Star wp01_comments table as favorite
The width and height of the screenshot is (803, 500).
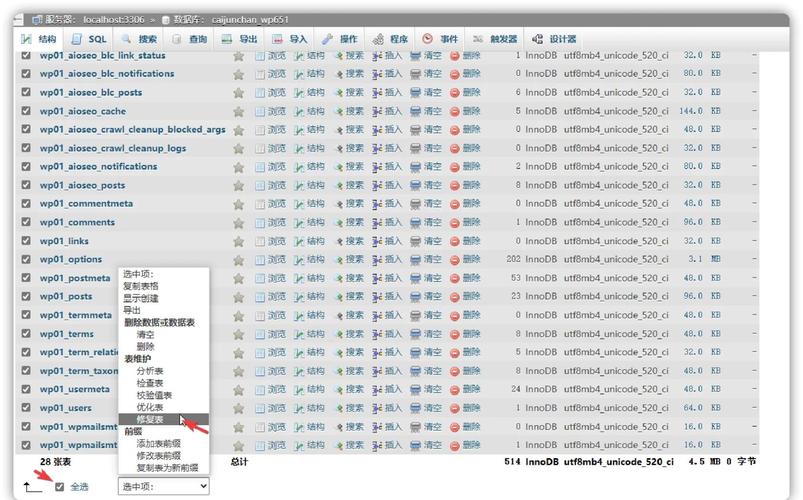pyautogui.click(x=238, y=223)
